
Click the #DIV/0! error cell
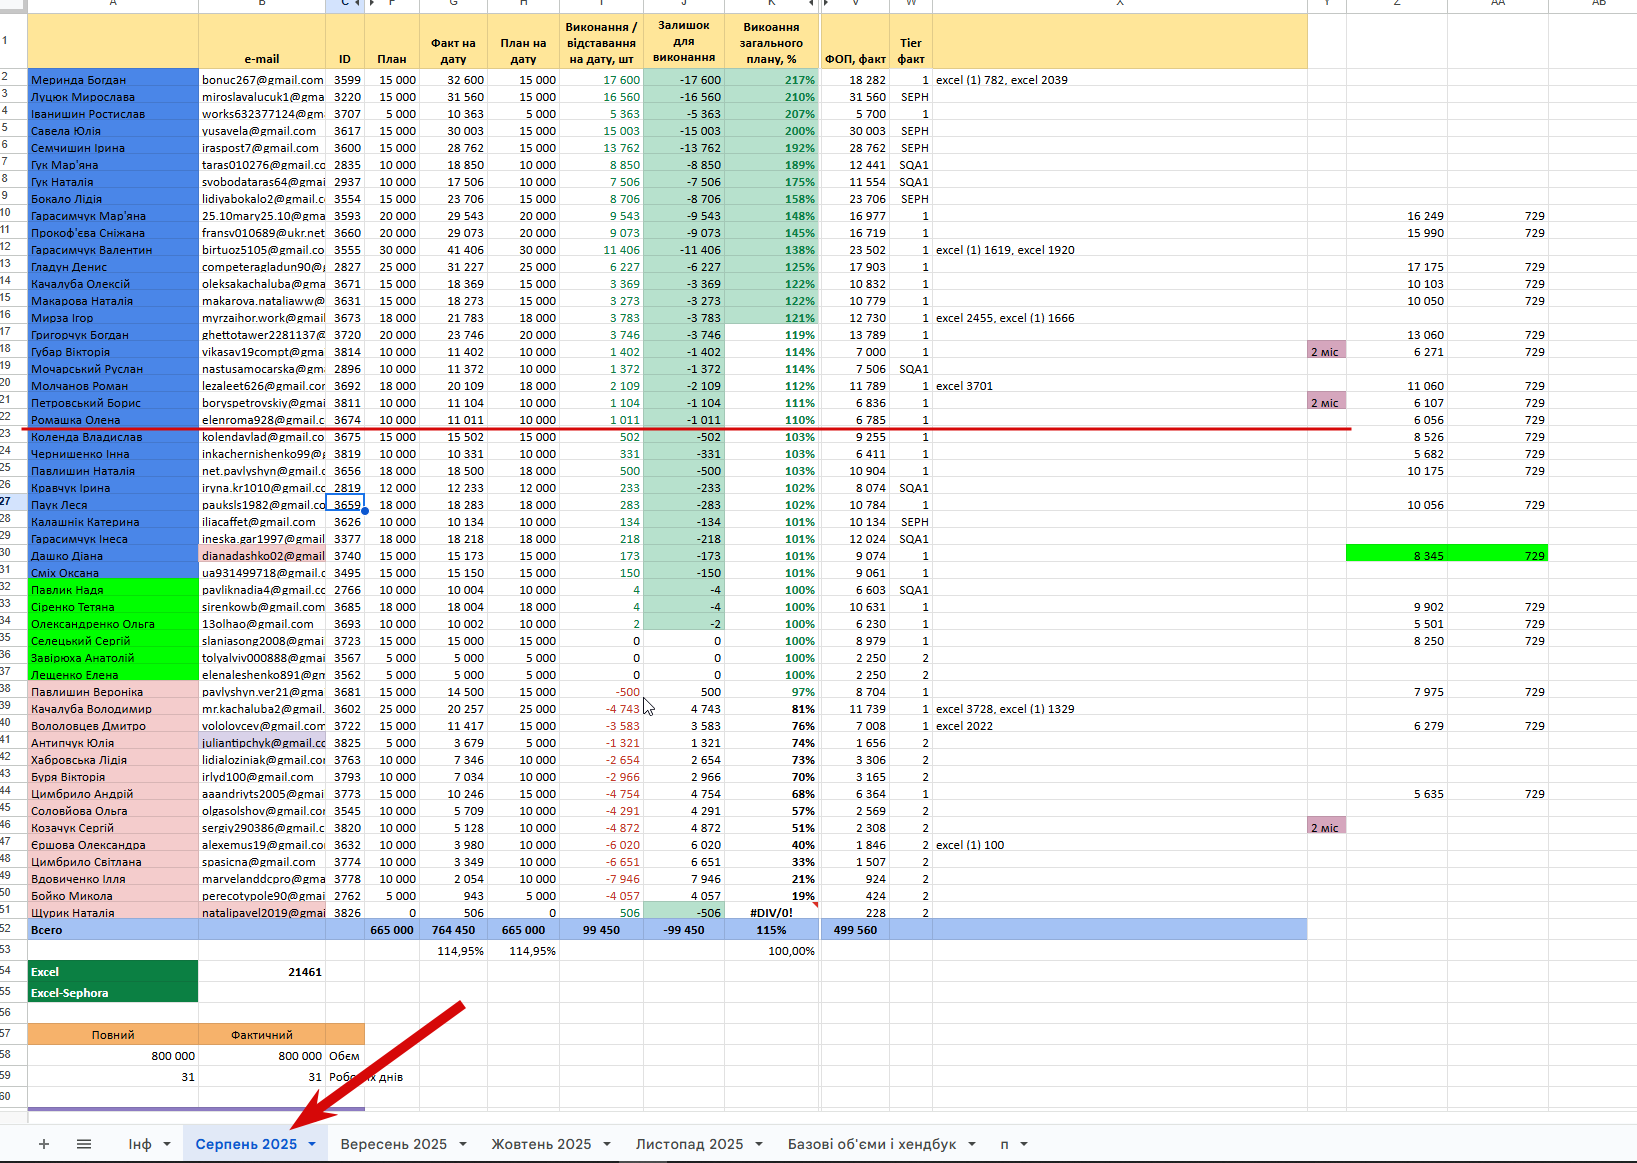pos(771,913)
